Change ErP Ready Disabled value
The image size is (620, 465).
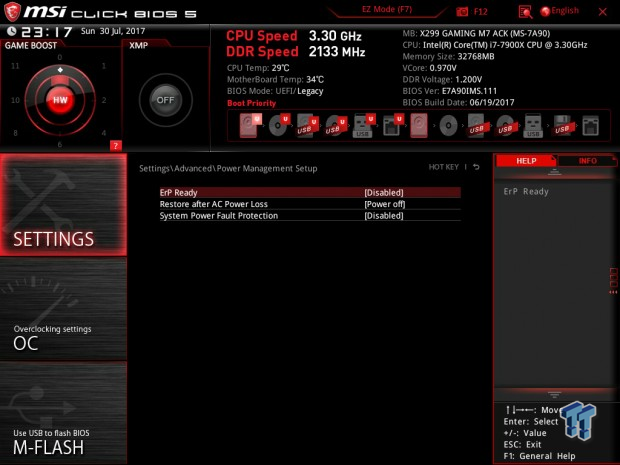(x=384, y=193)
